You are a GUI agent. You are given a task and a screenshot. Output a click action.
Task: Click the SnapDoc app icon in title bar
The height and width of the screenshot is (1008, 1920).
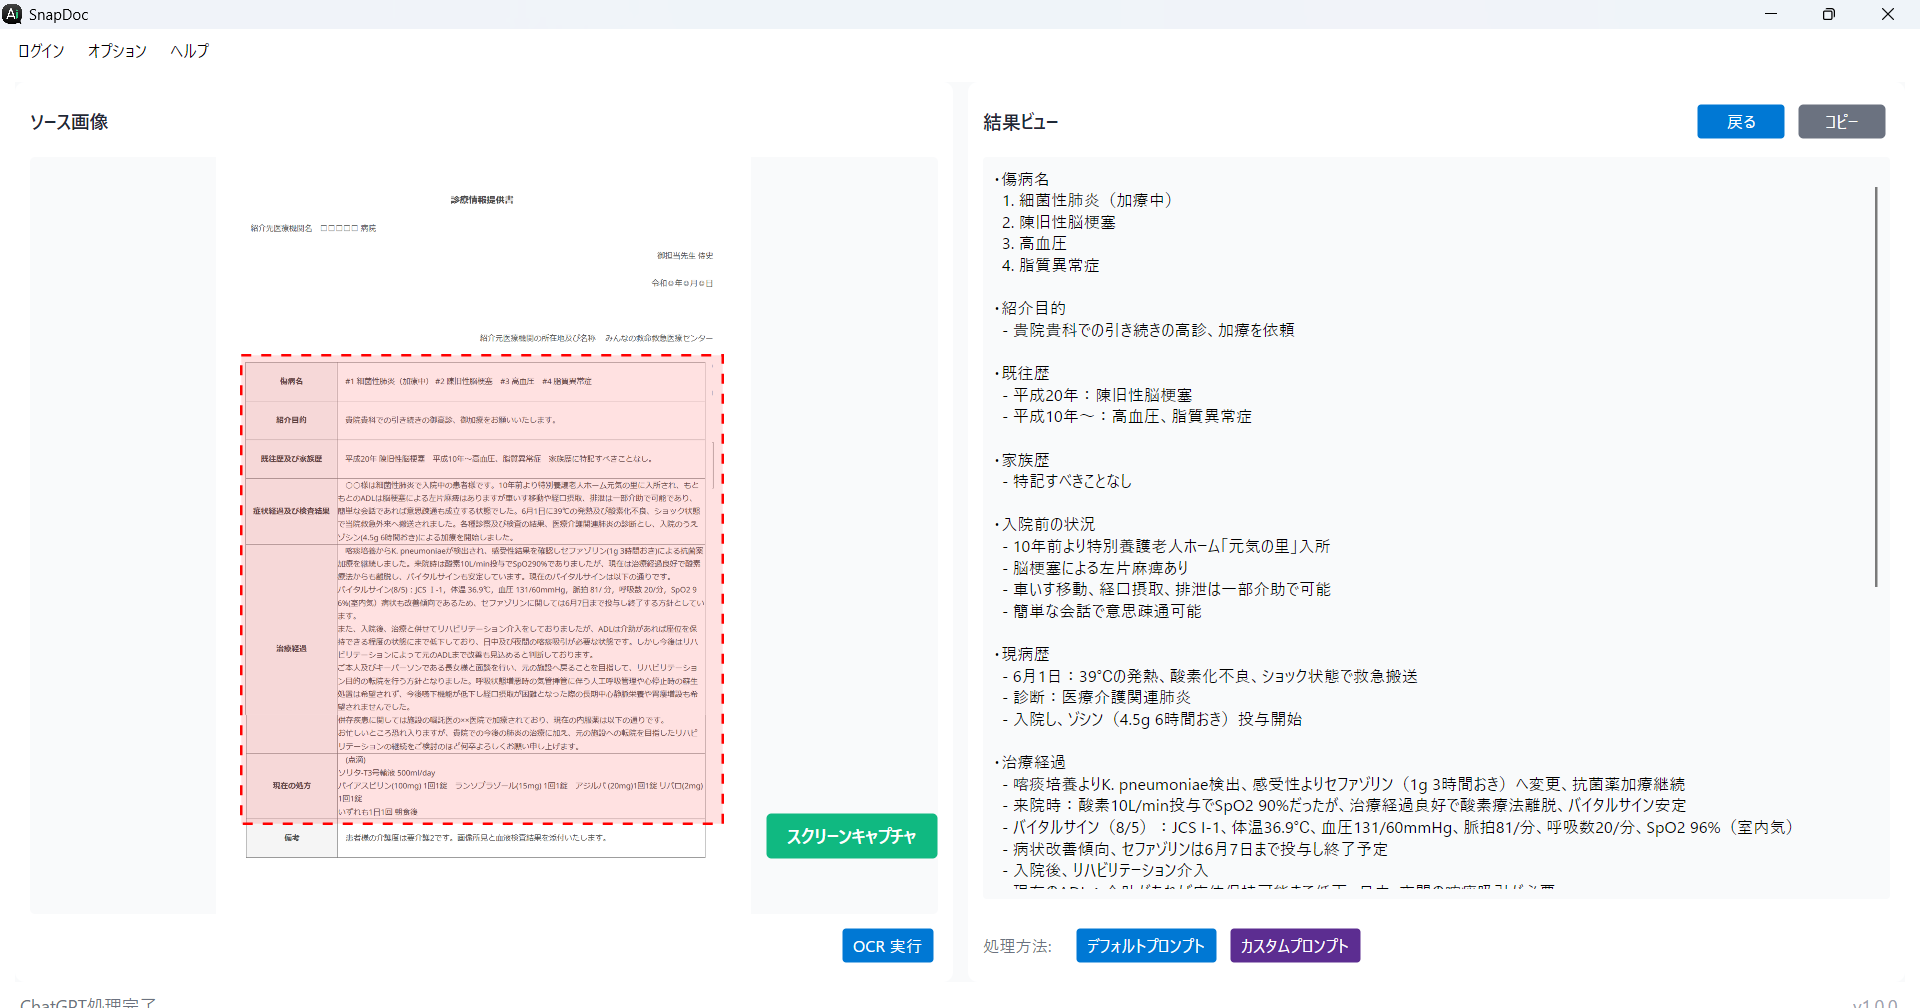click(12, 14)
